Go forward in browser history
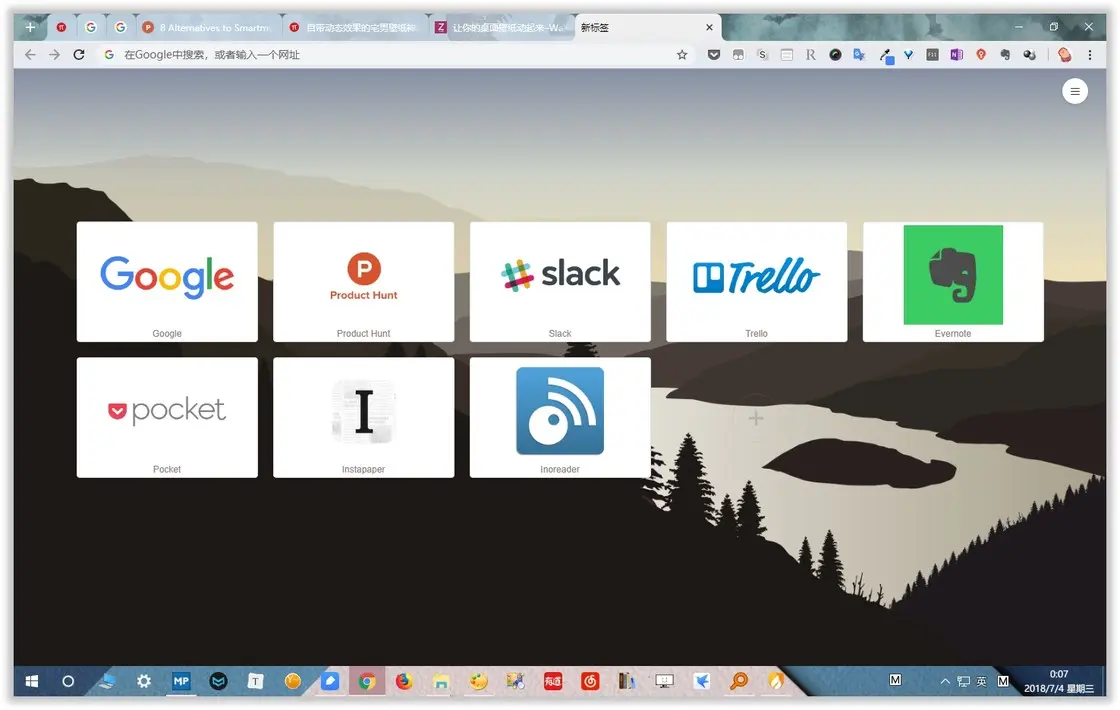1120x710 pixels. [54, 54]
